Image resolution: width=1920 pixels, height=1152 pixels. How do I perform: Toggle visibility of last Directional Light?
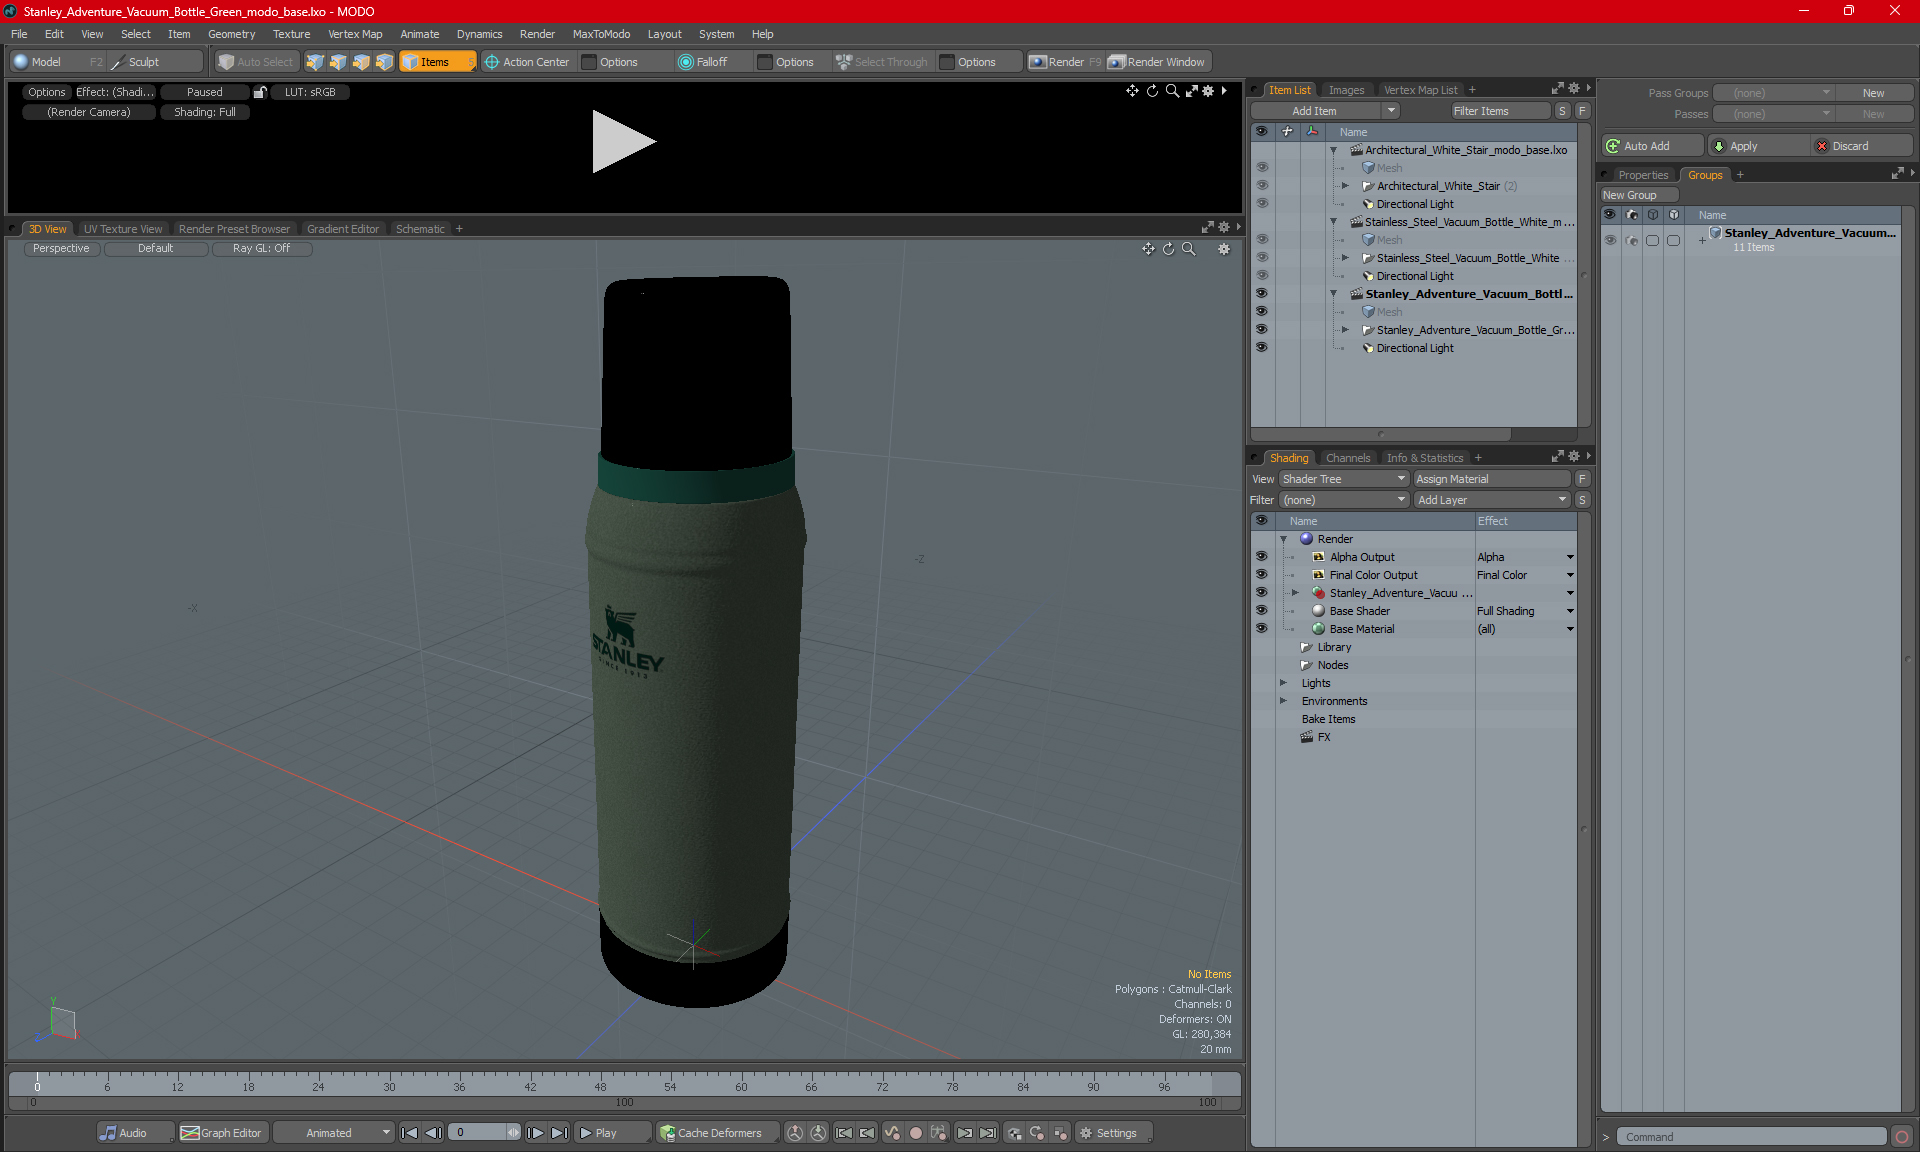(1261, 348)
